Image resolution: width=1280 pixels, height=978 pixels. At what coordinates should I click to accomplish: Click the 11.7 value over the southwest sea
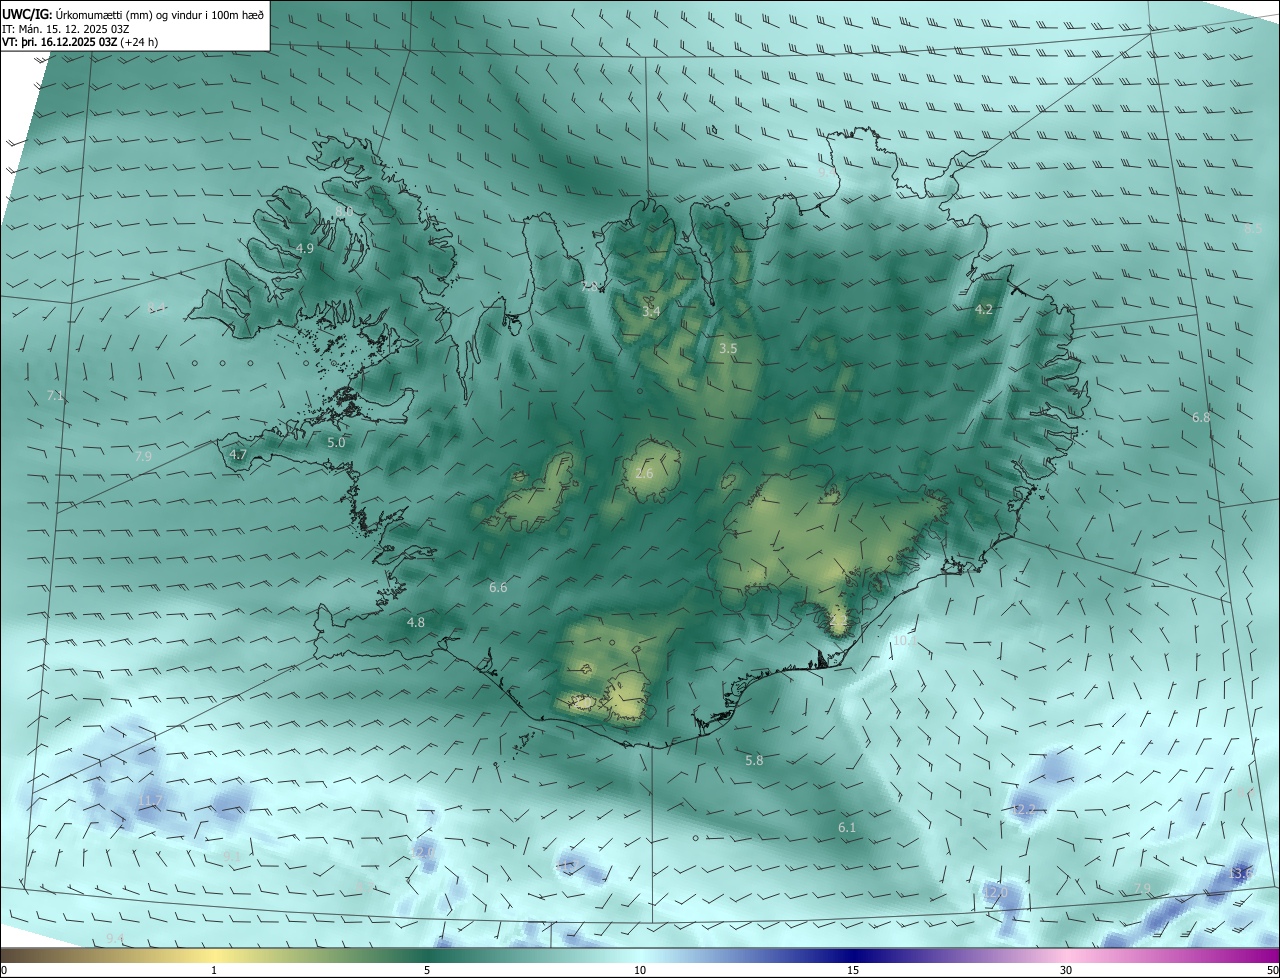coord(150,800)
